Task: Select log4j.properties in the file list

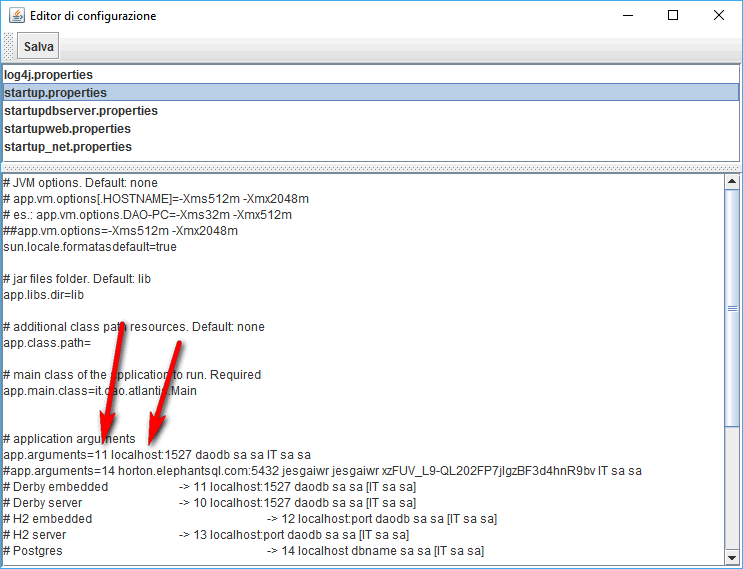Action: [x=371, y=75]
